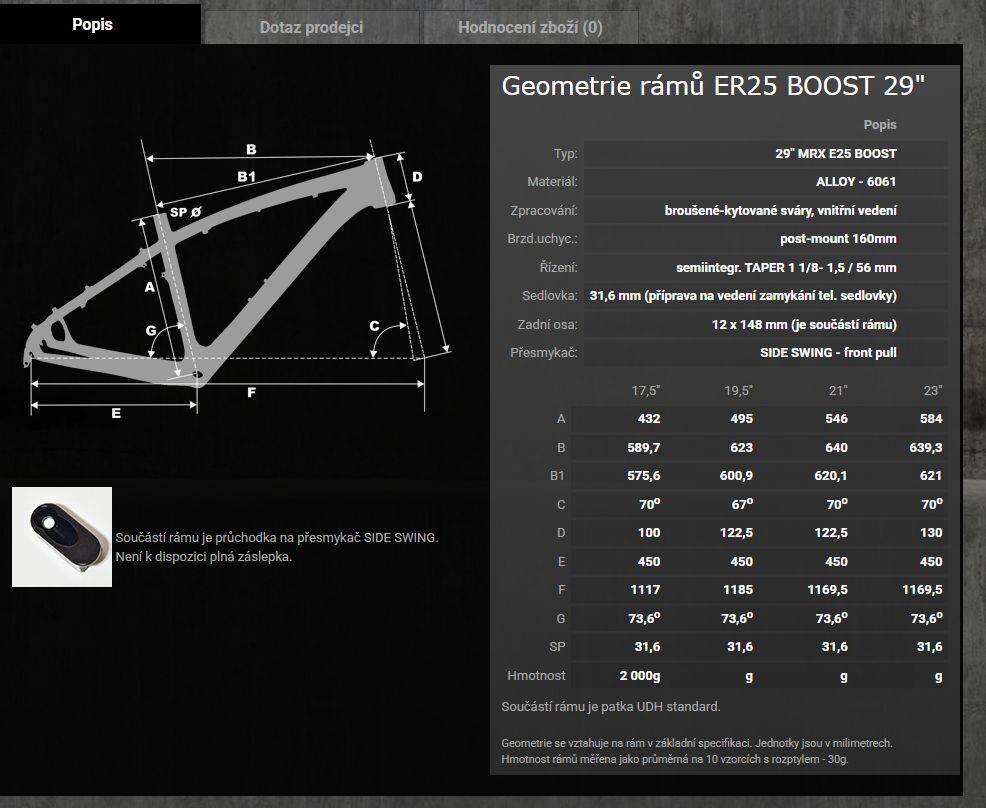Click the SP Ø seatpost label
The image size is (986, 808).
pos(186,212)
